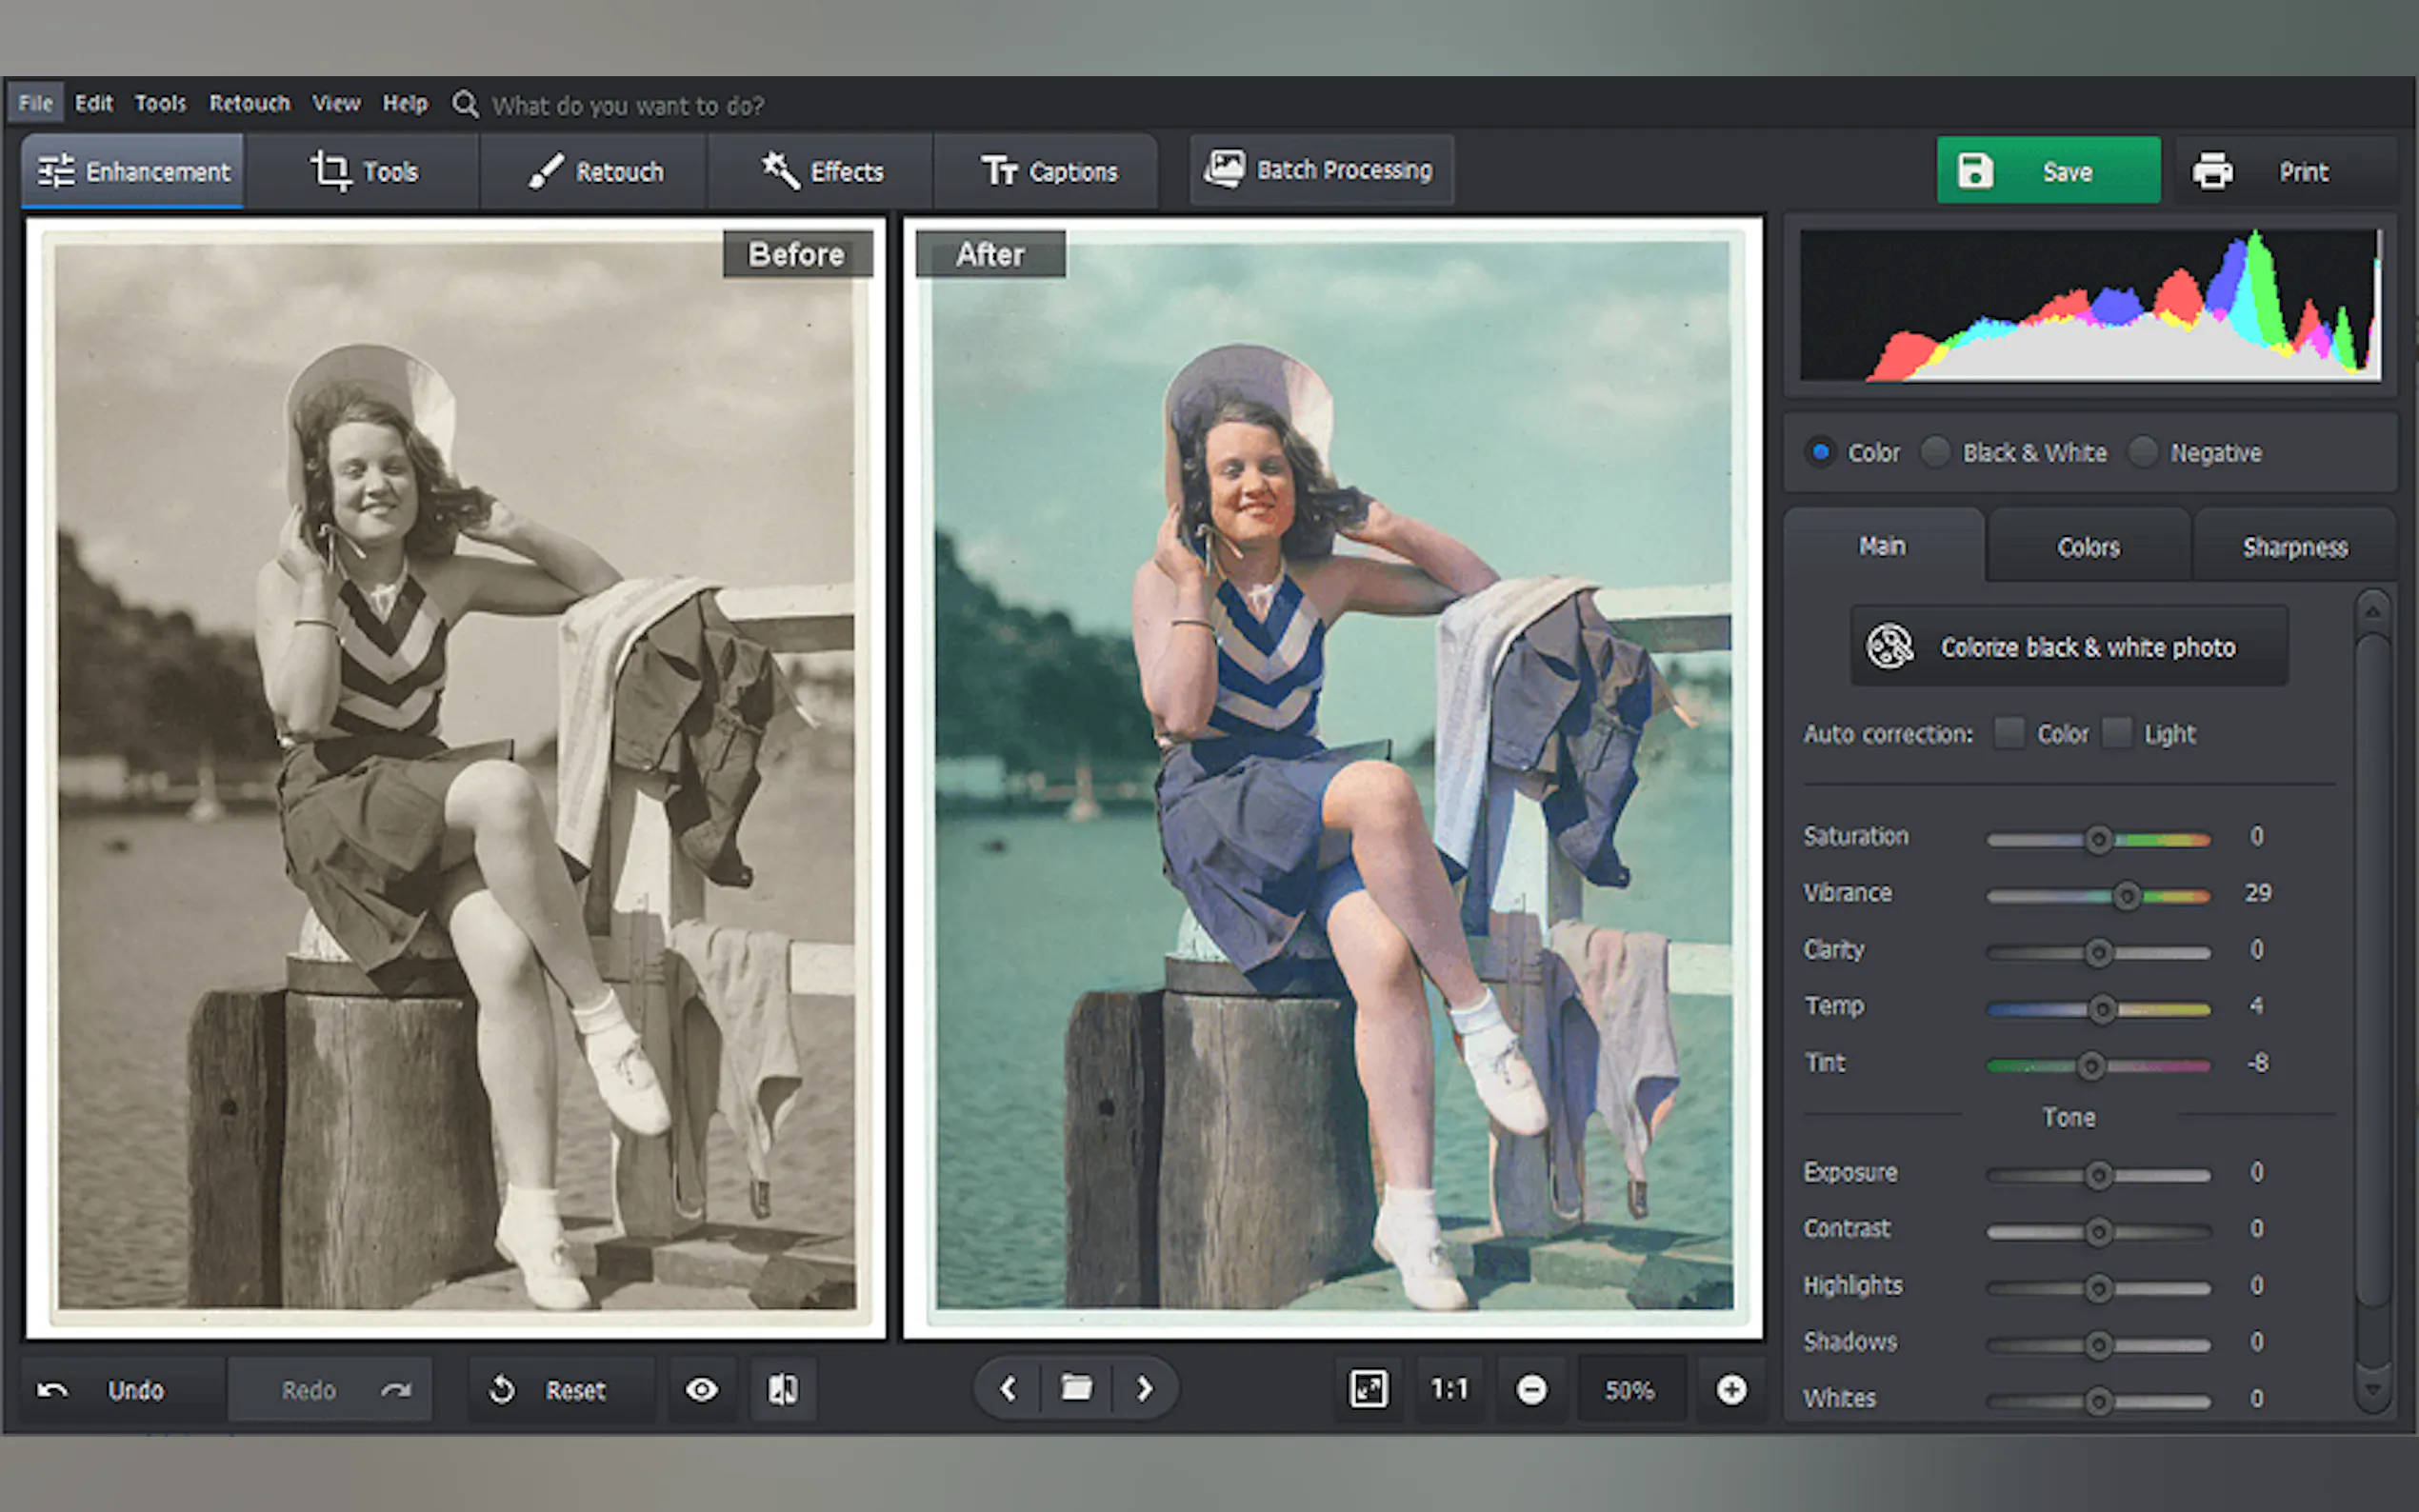Click the Redo button
This screenshot has width=2419, height=1512.
click(330, 1389)
